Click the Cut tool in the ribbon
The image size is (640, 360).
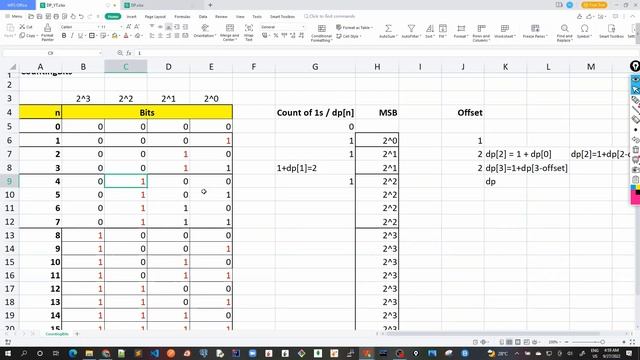click(x=26, y=27)
